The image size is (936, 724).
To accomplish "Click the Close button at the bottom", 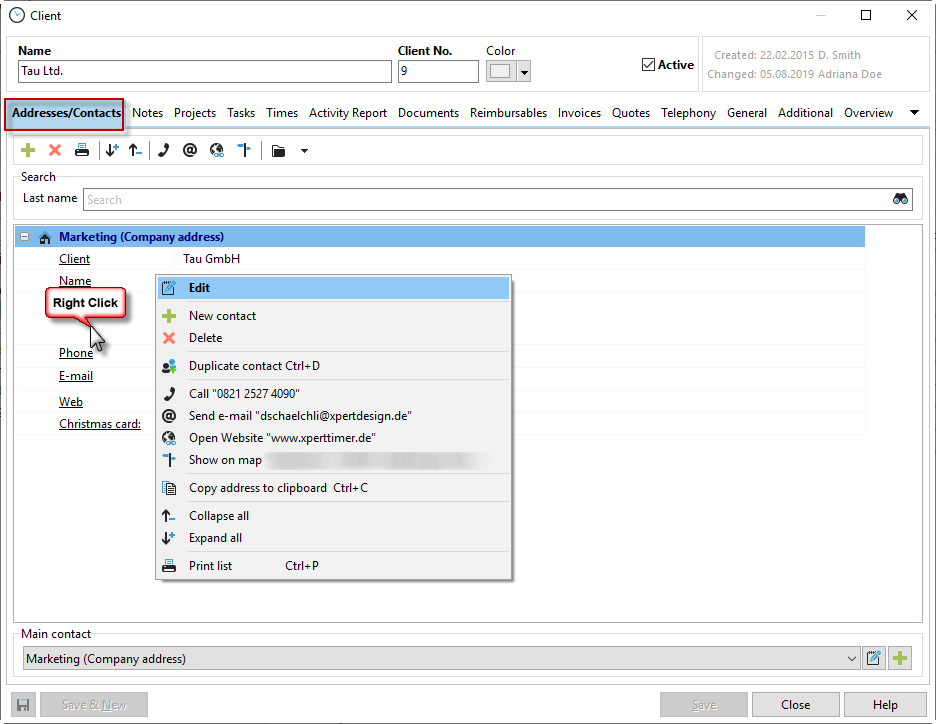I will [795, 704].
